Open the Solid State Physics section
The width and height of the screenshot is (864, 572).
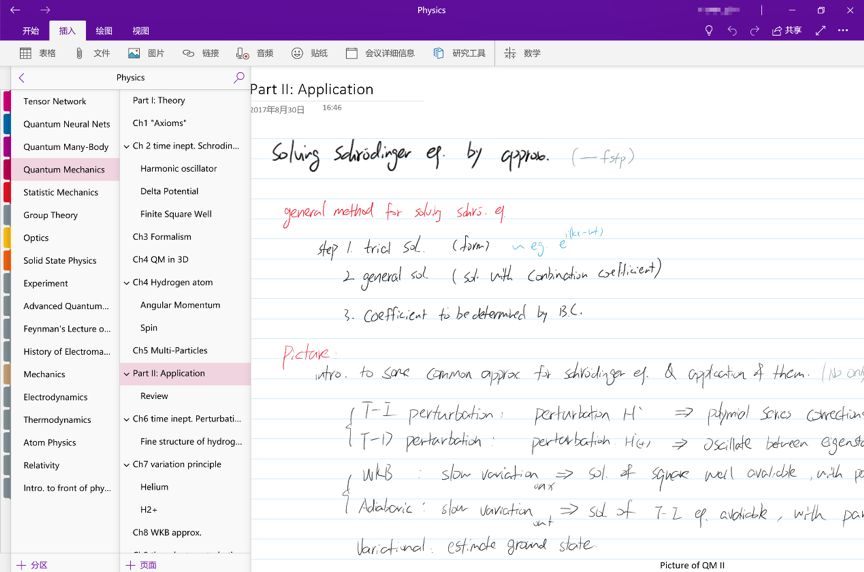point(60,261)
